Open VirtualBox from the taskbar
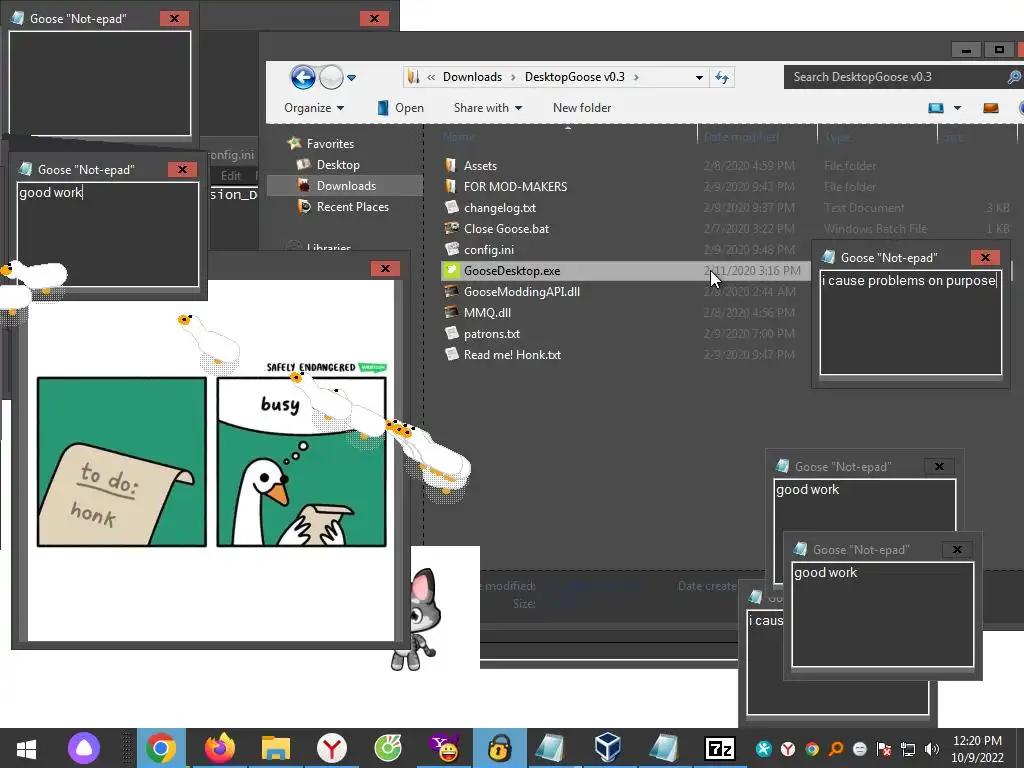Screen dimensions: 1024x768 tap(608, 748)
